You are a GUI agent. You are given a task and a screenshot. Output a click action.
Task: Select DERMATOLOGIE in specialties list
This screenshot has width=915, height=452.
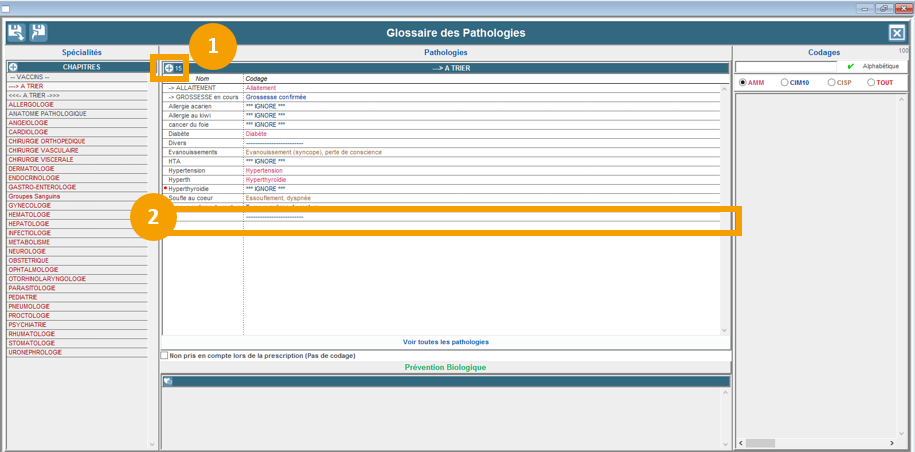(x=31, y=168)
